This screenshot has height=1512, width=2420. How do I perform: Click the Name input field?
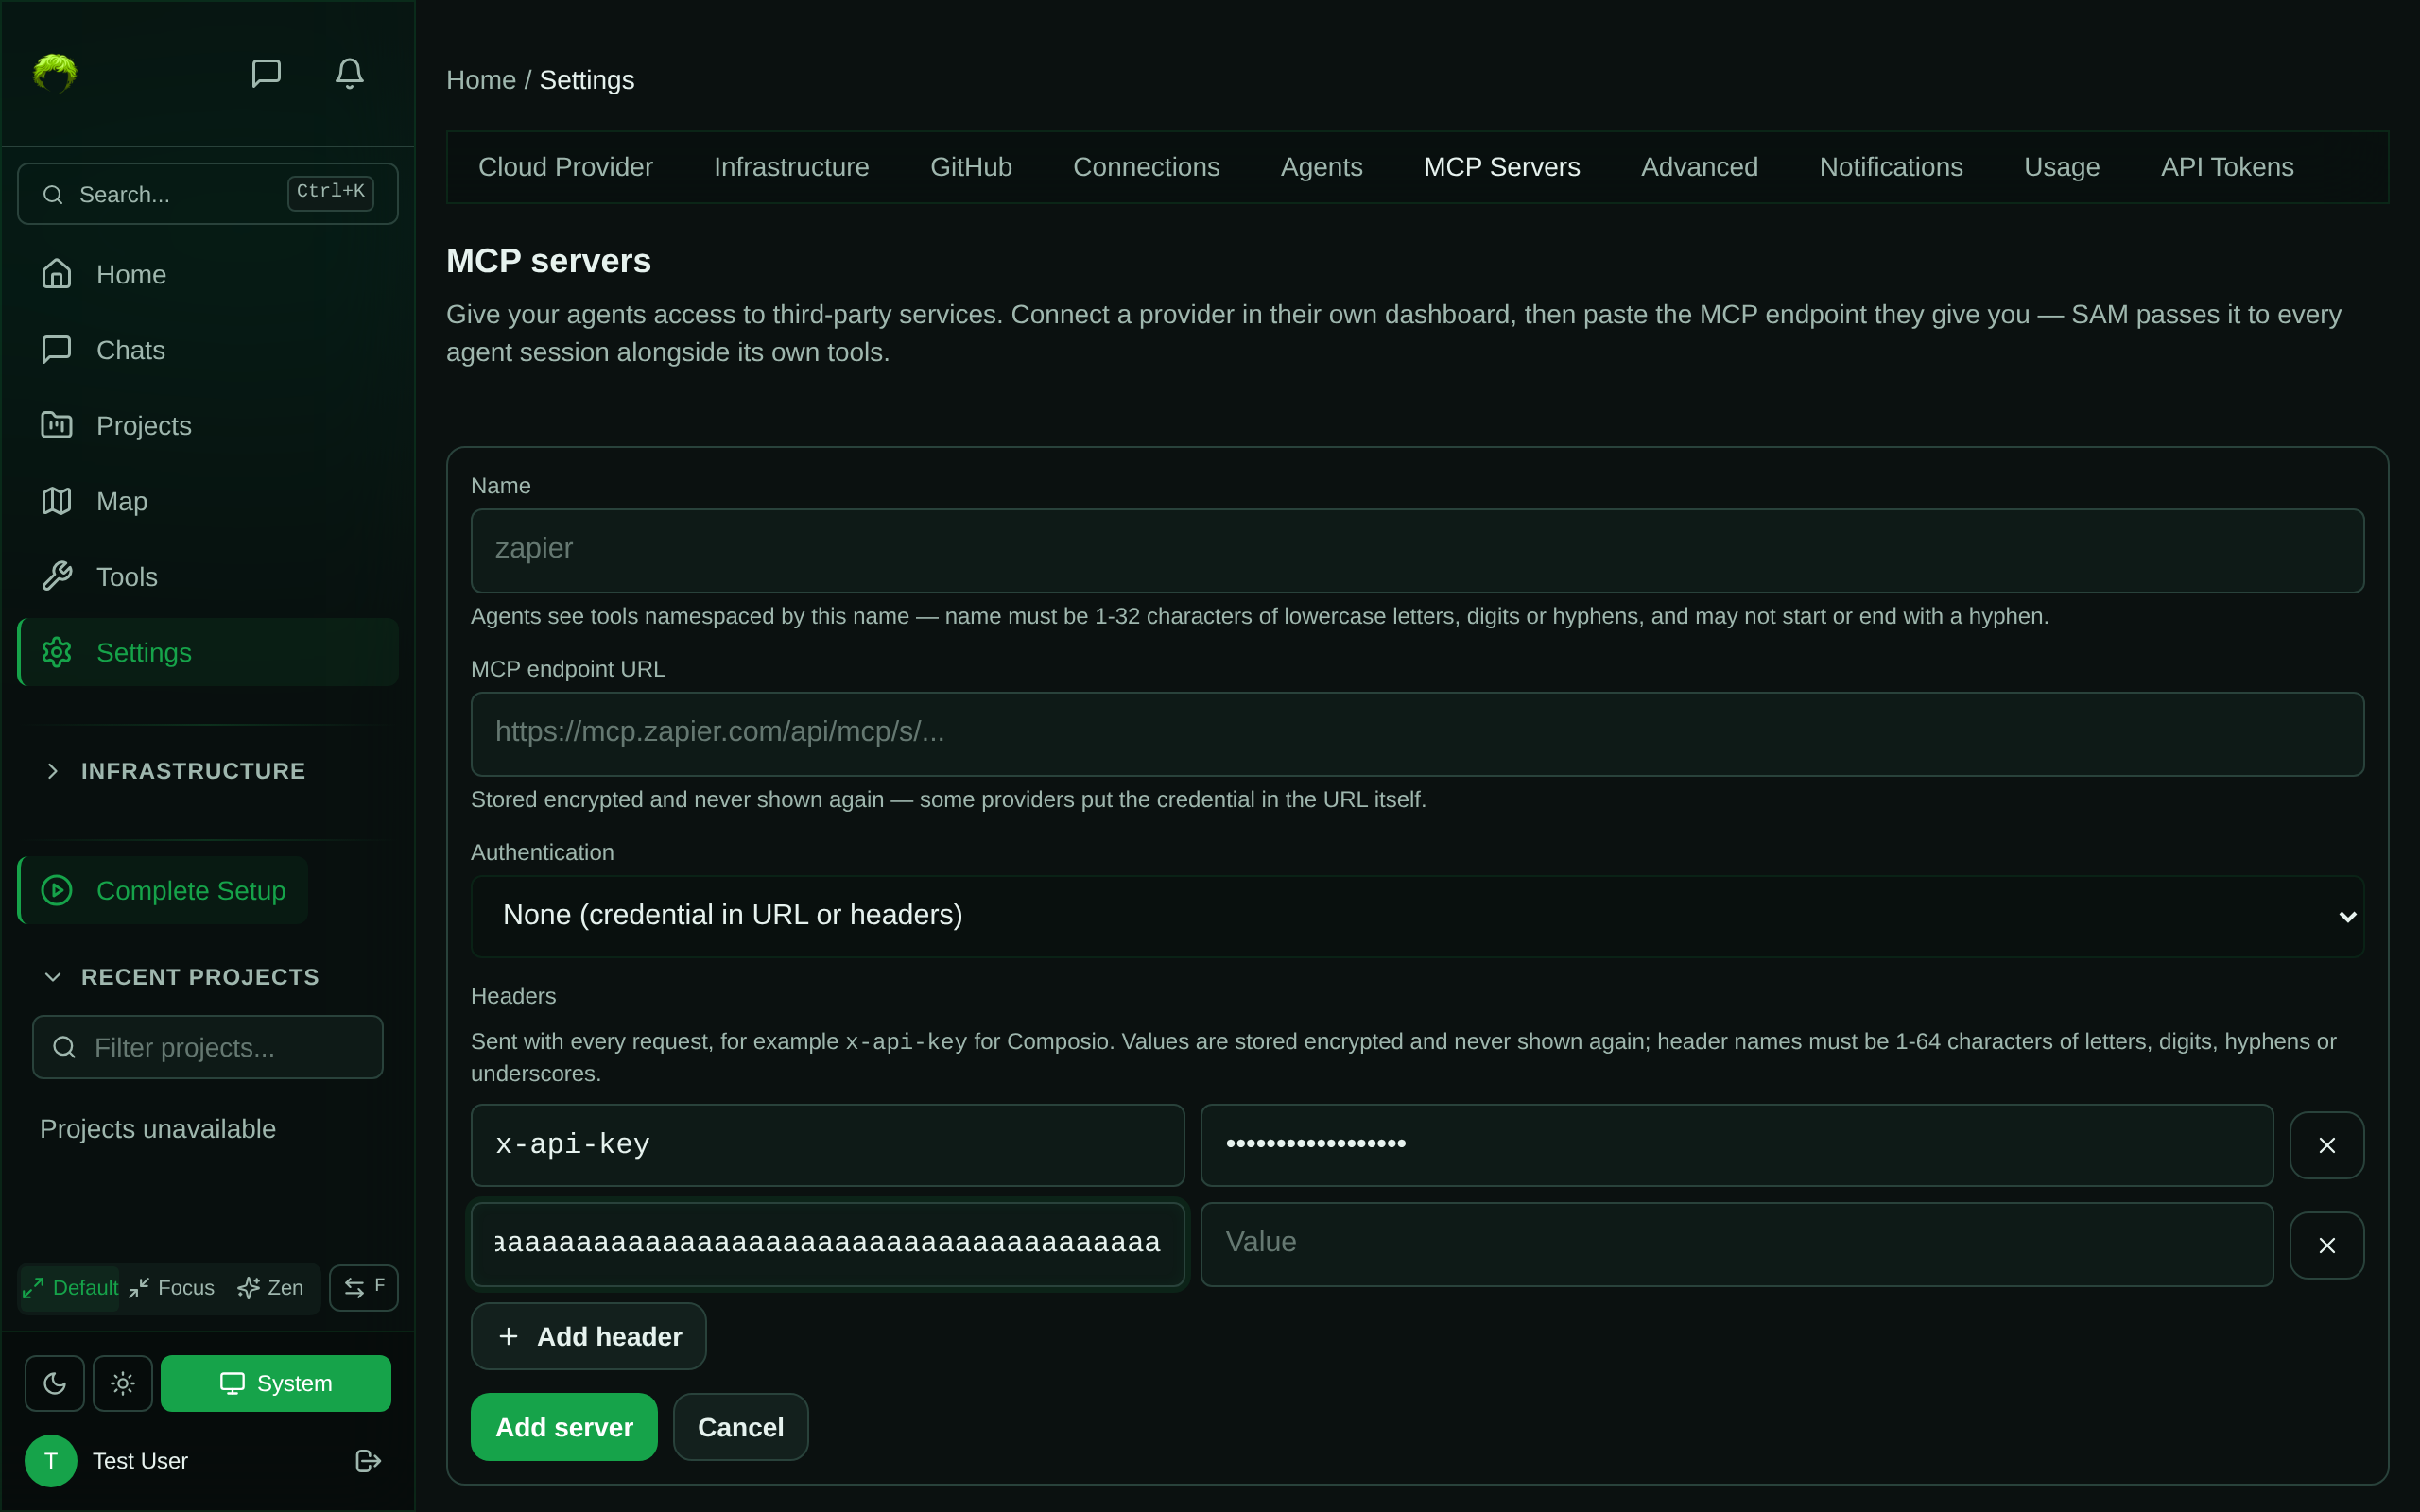click(x=1417, y=550)
